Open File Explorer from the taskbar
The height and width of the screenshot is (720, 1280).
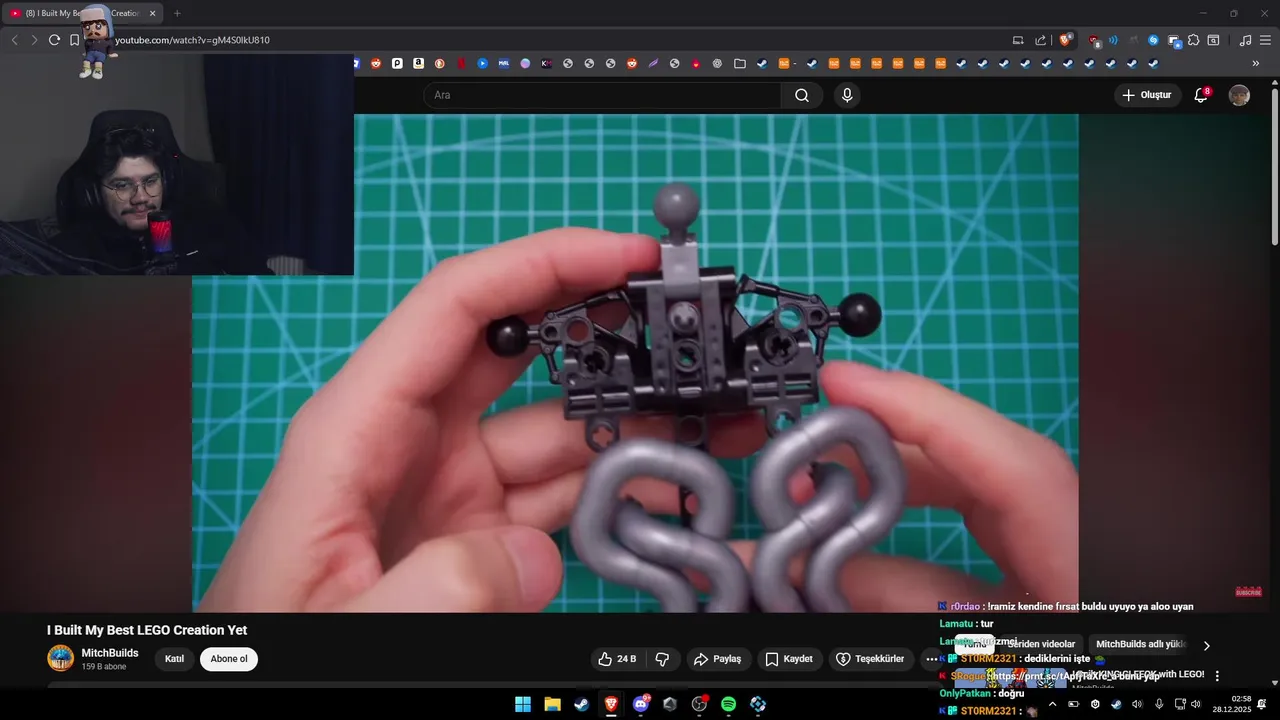[552, 704]
